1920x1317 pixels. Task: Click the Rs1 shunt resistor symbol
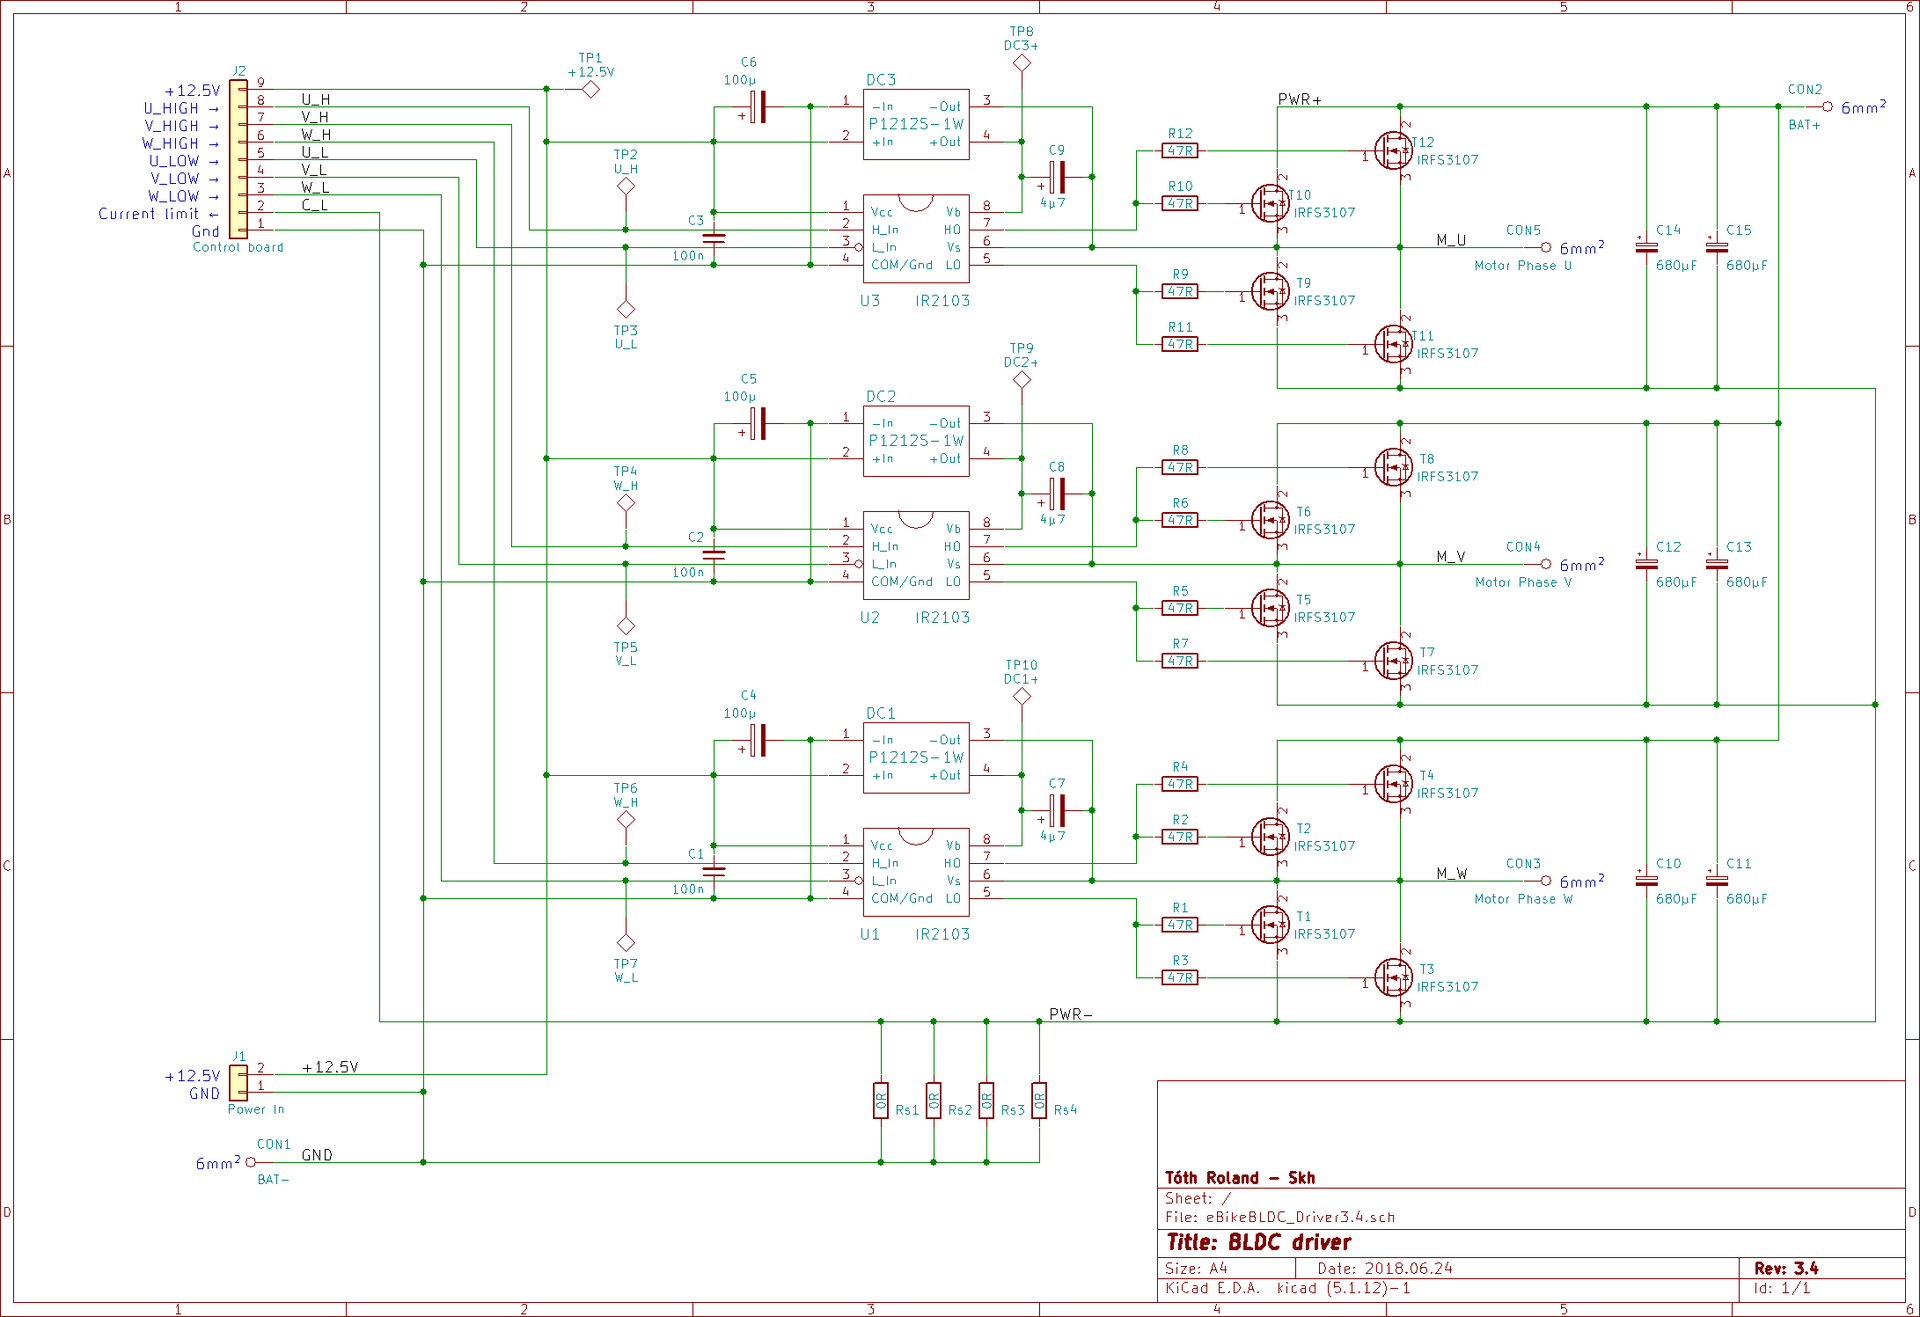881,1101
